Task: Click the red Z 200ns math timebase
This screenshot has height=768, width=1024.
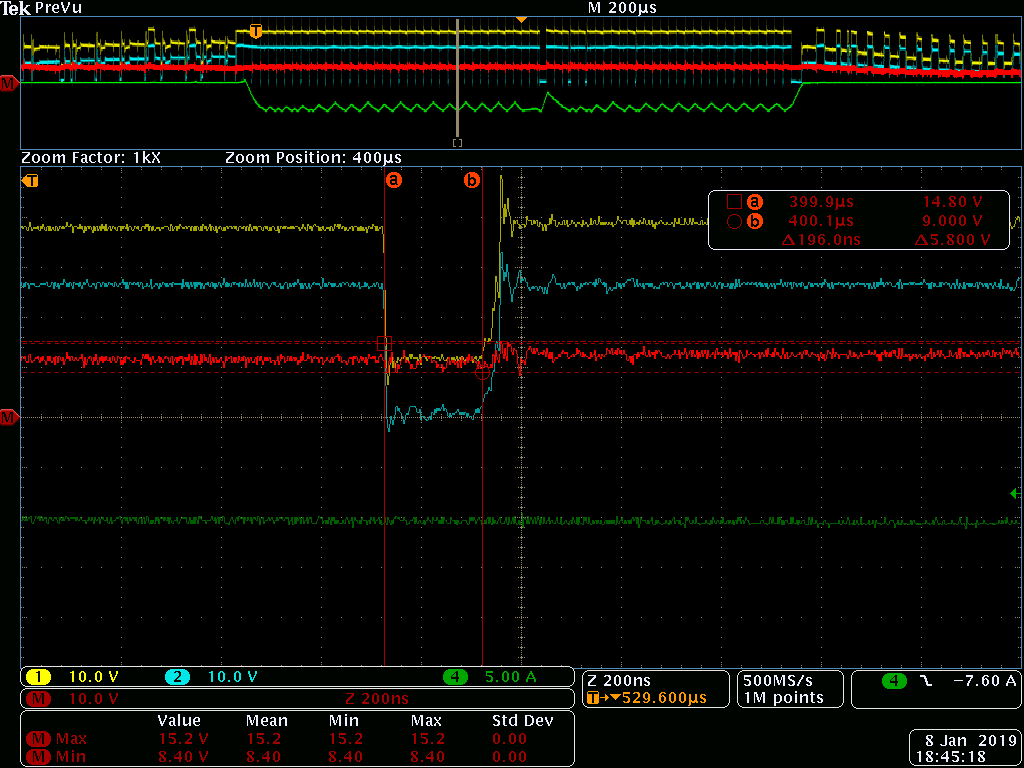Action: pyautogui.click(x=377, y=699)
